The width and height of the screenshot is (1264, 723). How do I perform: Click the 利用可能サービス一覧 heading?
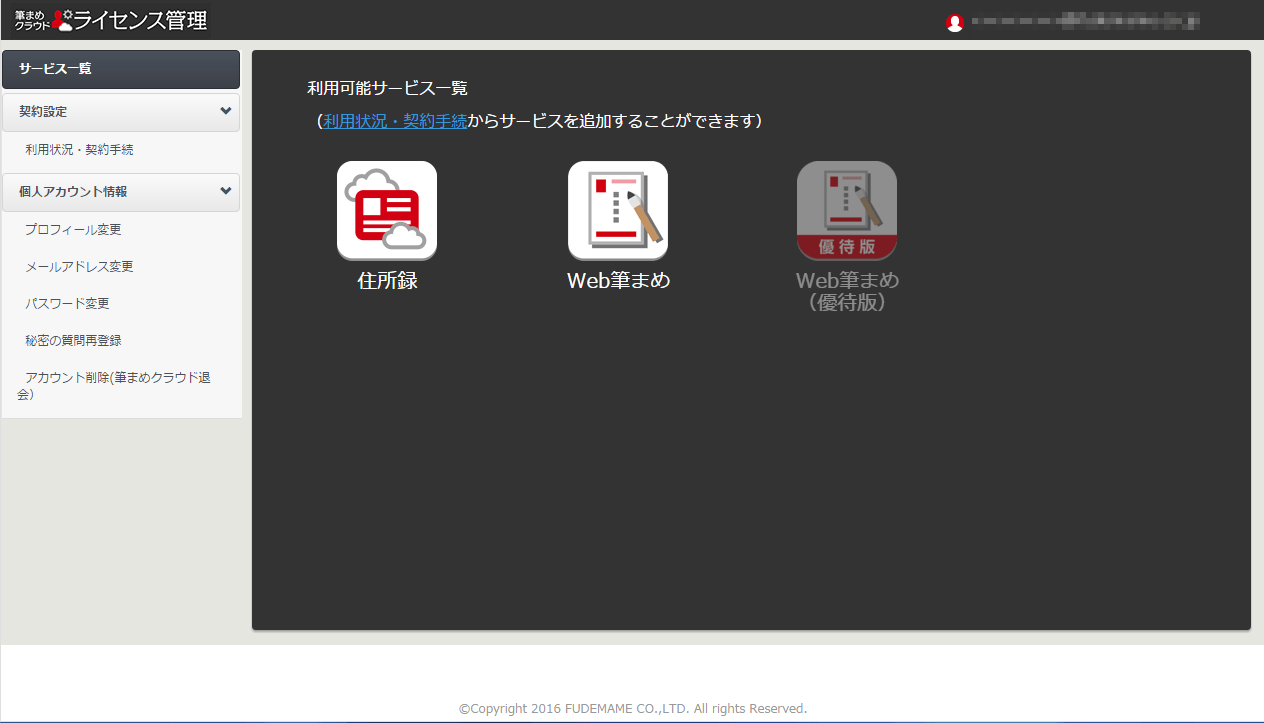click(x=387, y=88)
